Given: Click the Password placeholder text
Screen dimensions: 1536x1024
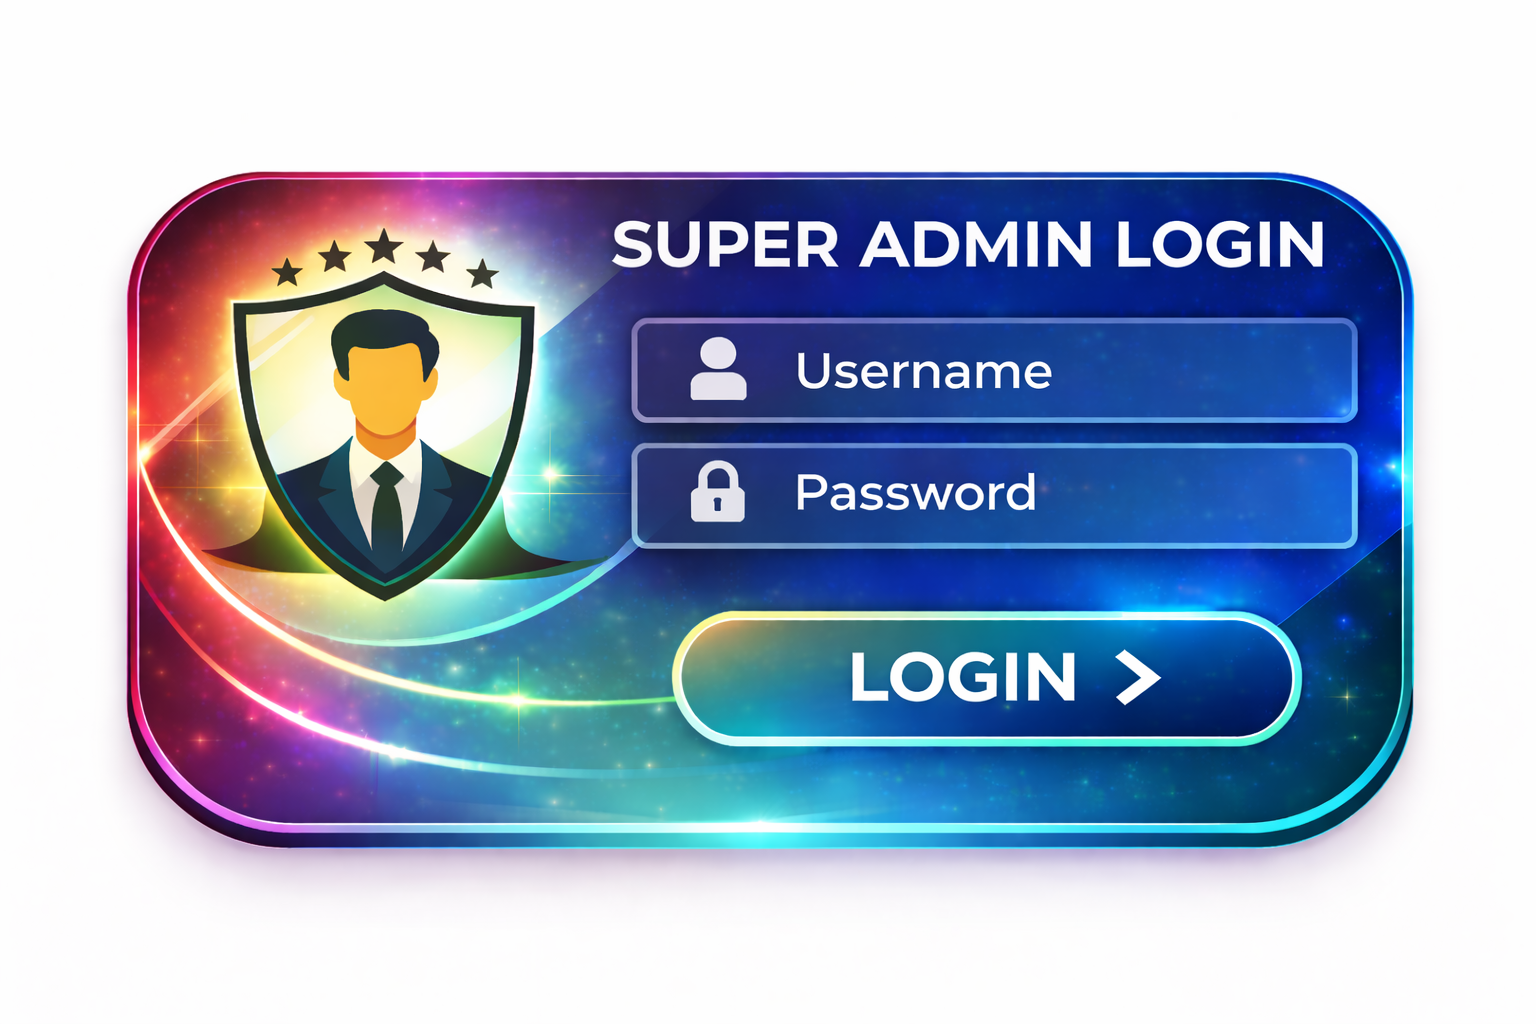Looking at the screenshot, I should (915, 493).
